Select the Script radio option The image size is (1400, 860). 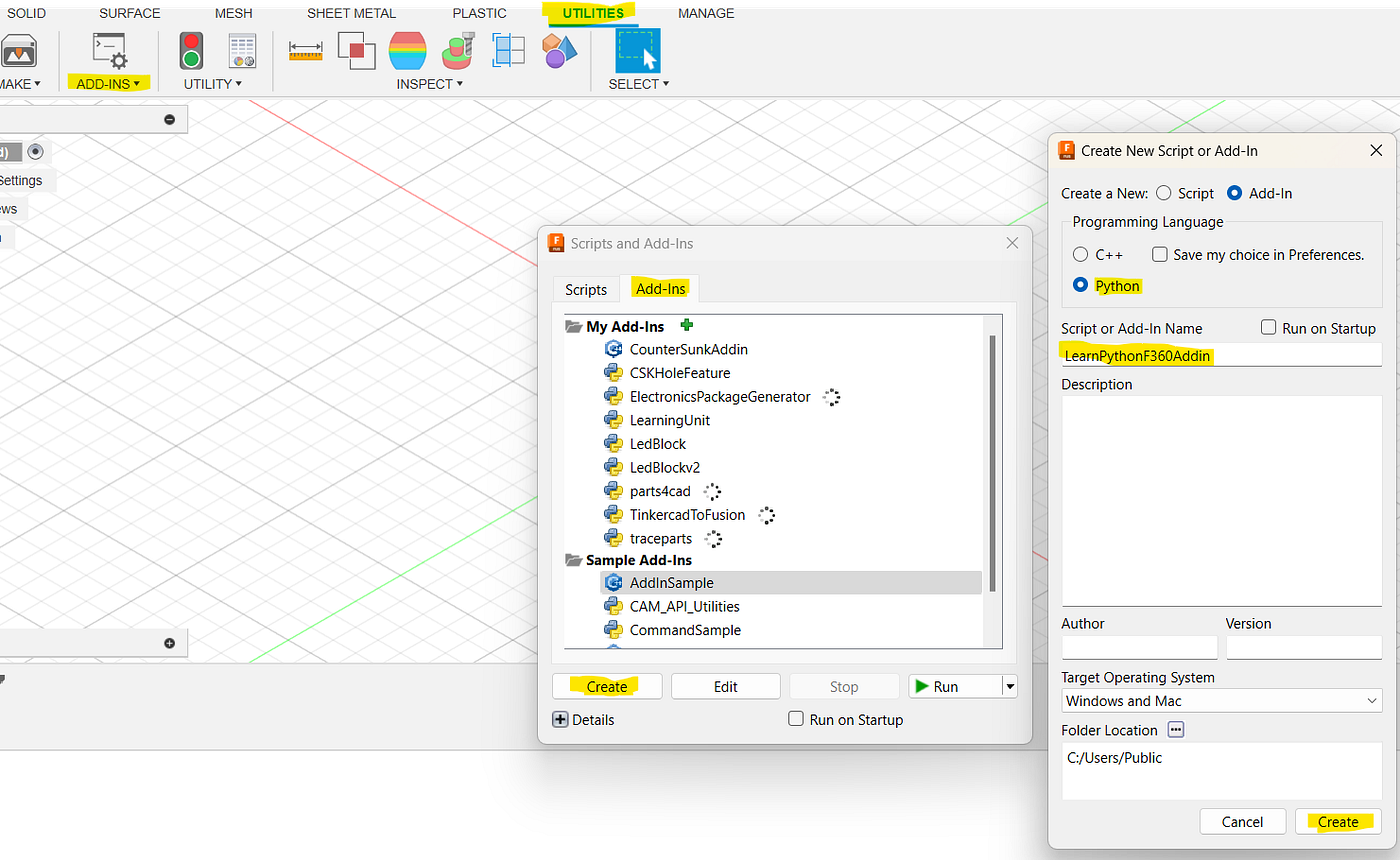1163,193
